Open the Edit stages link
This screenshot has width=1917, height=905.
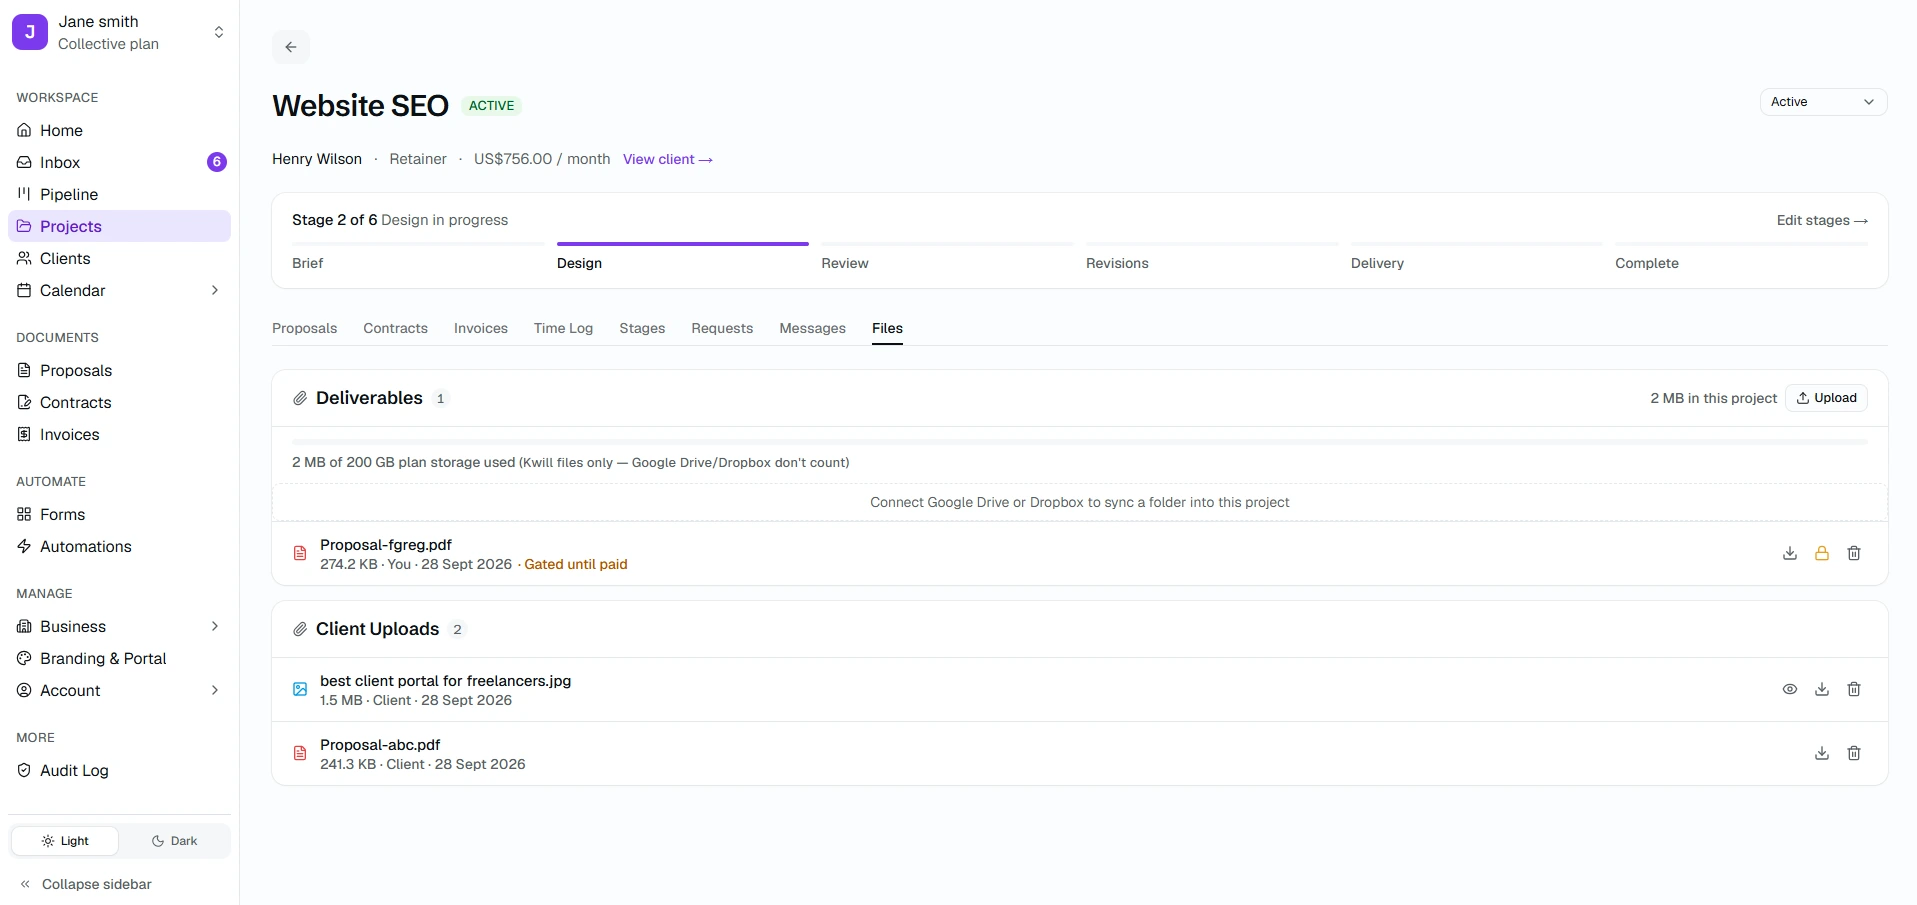pos(1822,220)
